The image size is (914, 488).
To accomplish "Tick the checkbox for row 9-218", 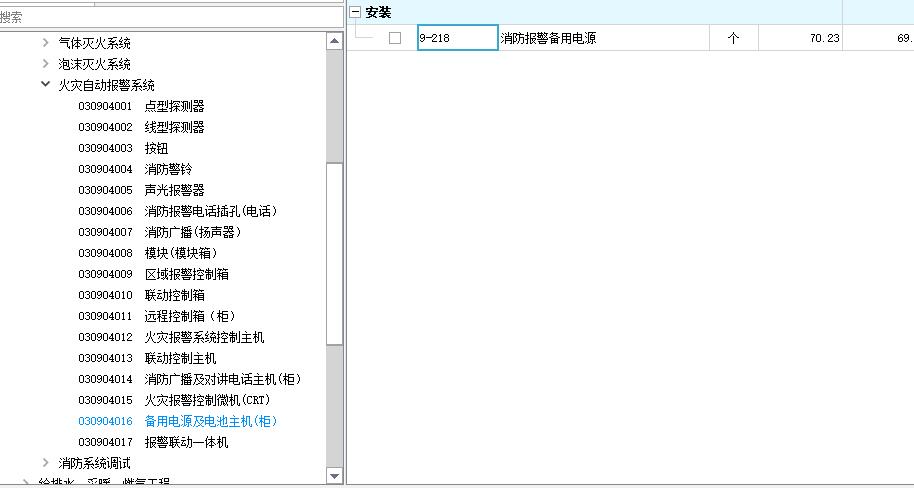I will tap(395, 38).
